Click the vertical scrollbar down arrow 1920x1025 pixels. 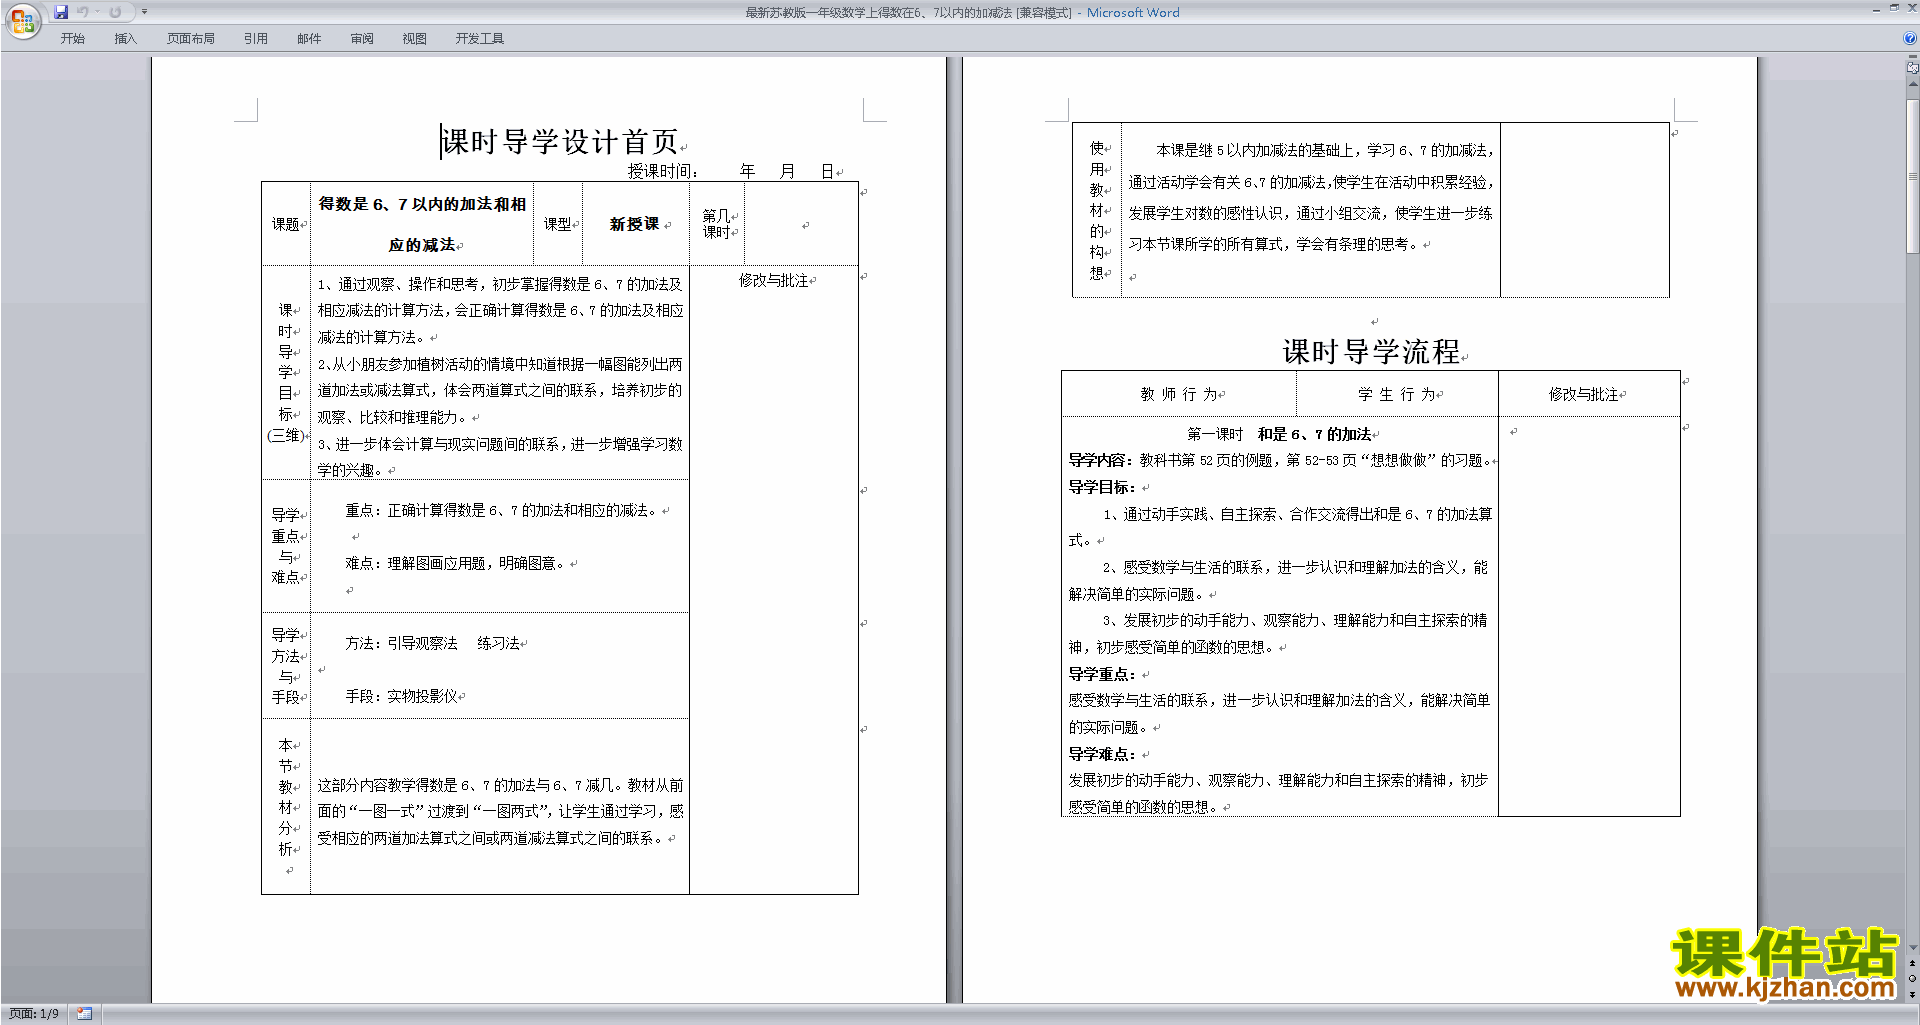(x=1913, y=947)
